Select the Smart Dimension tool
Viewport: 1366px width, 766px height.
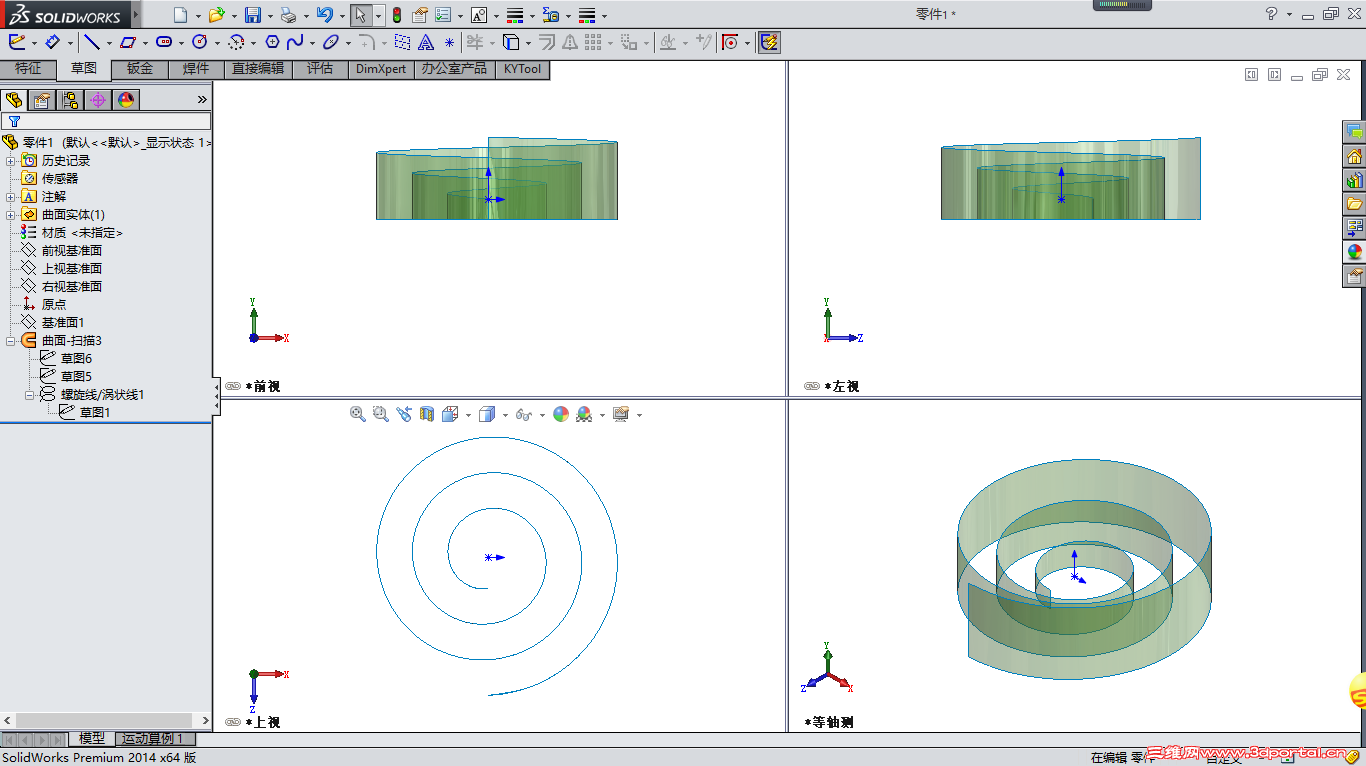(x=53, y=42)
